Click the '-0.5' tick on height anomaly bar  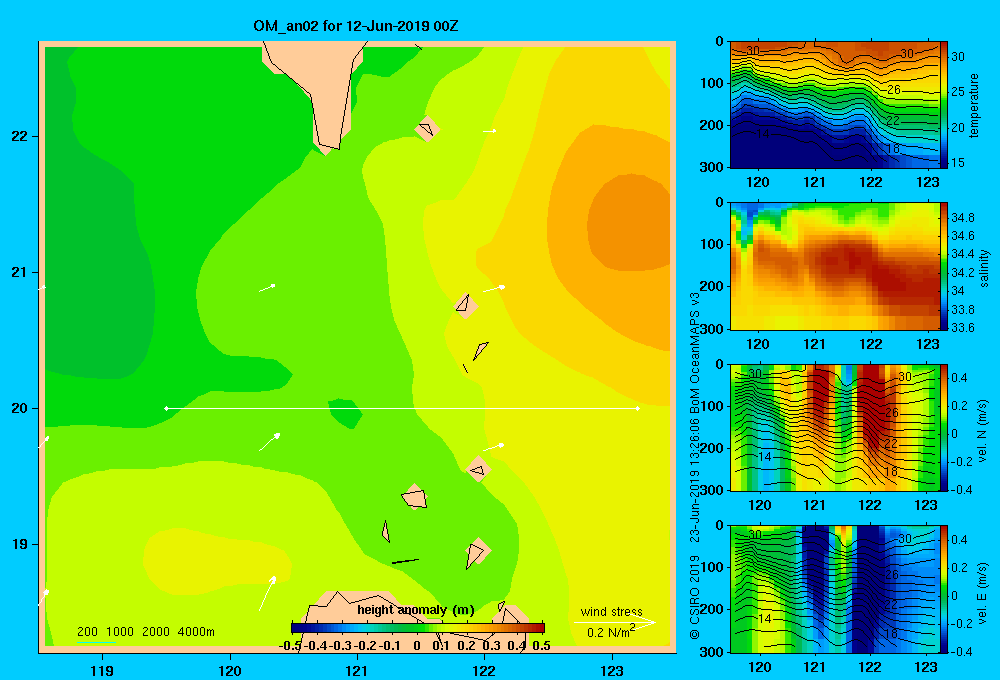[289, 646]
